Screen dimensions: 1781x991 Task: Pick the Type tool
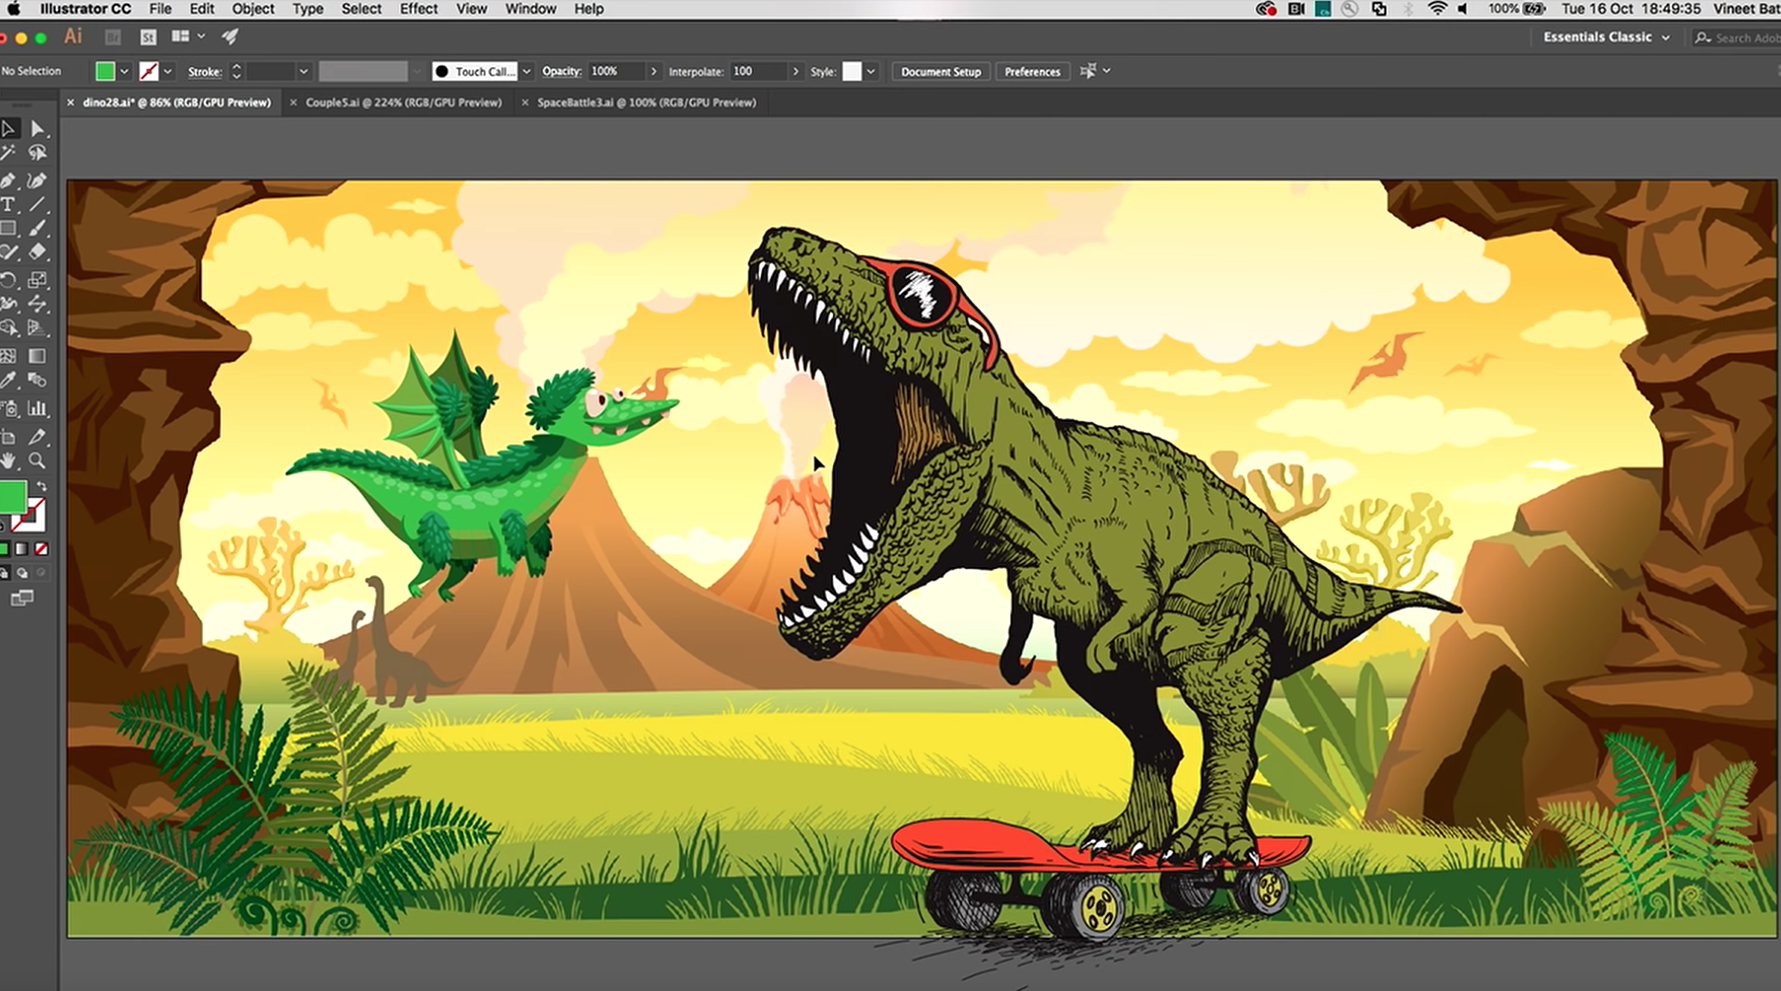8,205
